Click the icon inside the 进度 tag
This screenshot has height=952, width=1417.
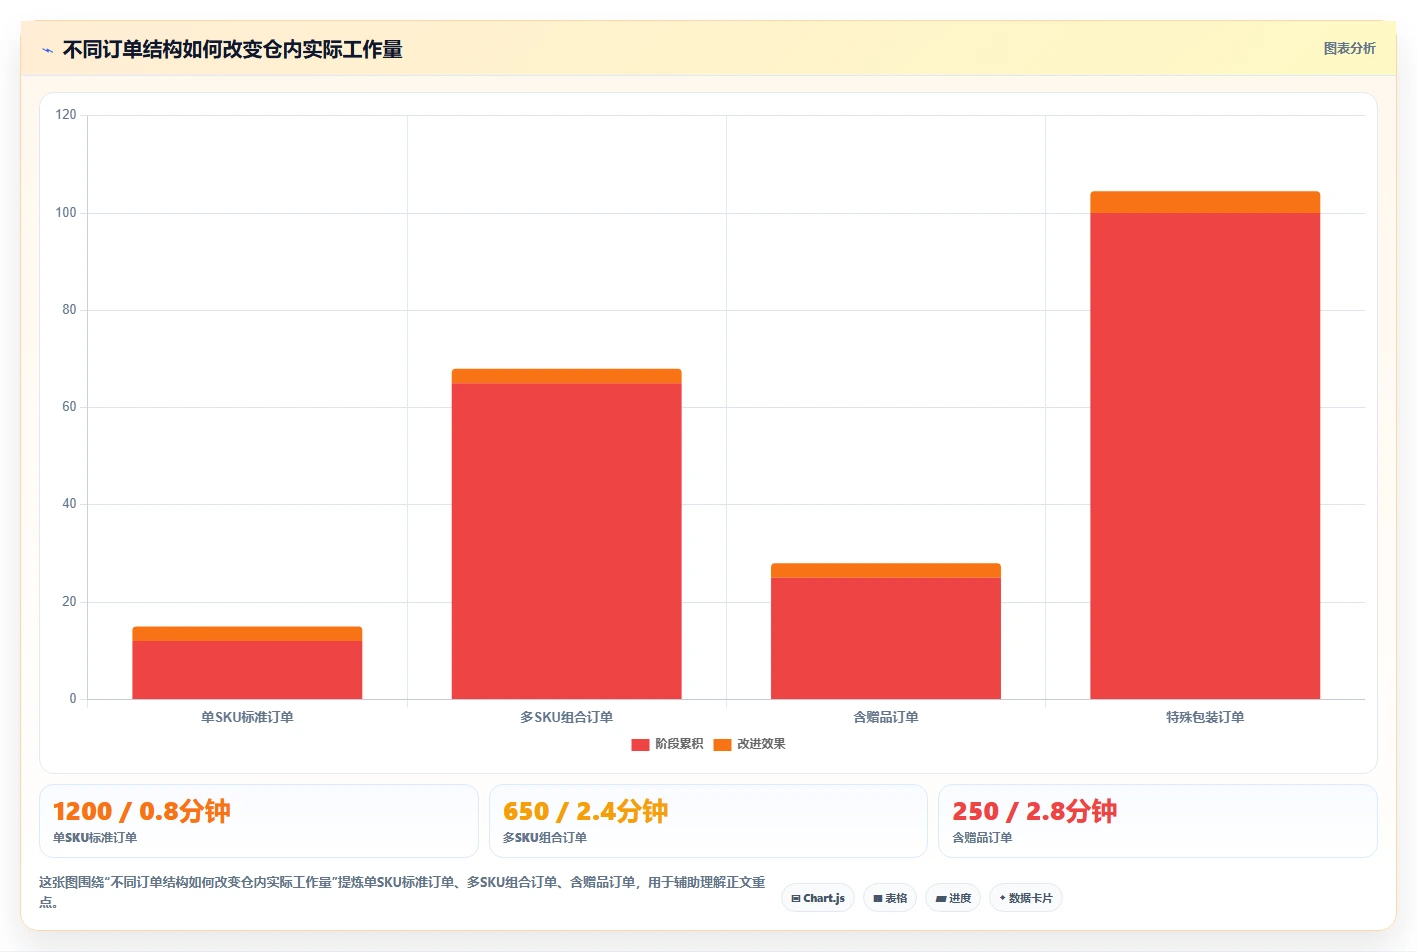pos(940,898)
